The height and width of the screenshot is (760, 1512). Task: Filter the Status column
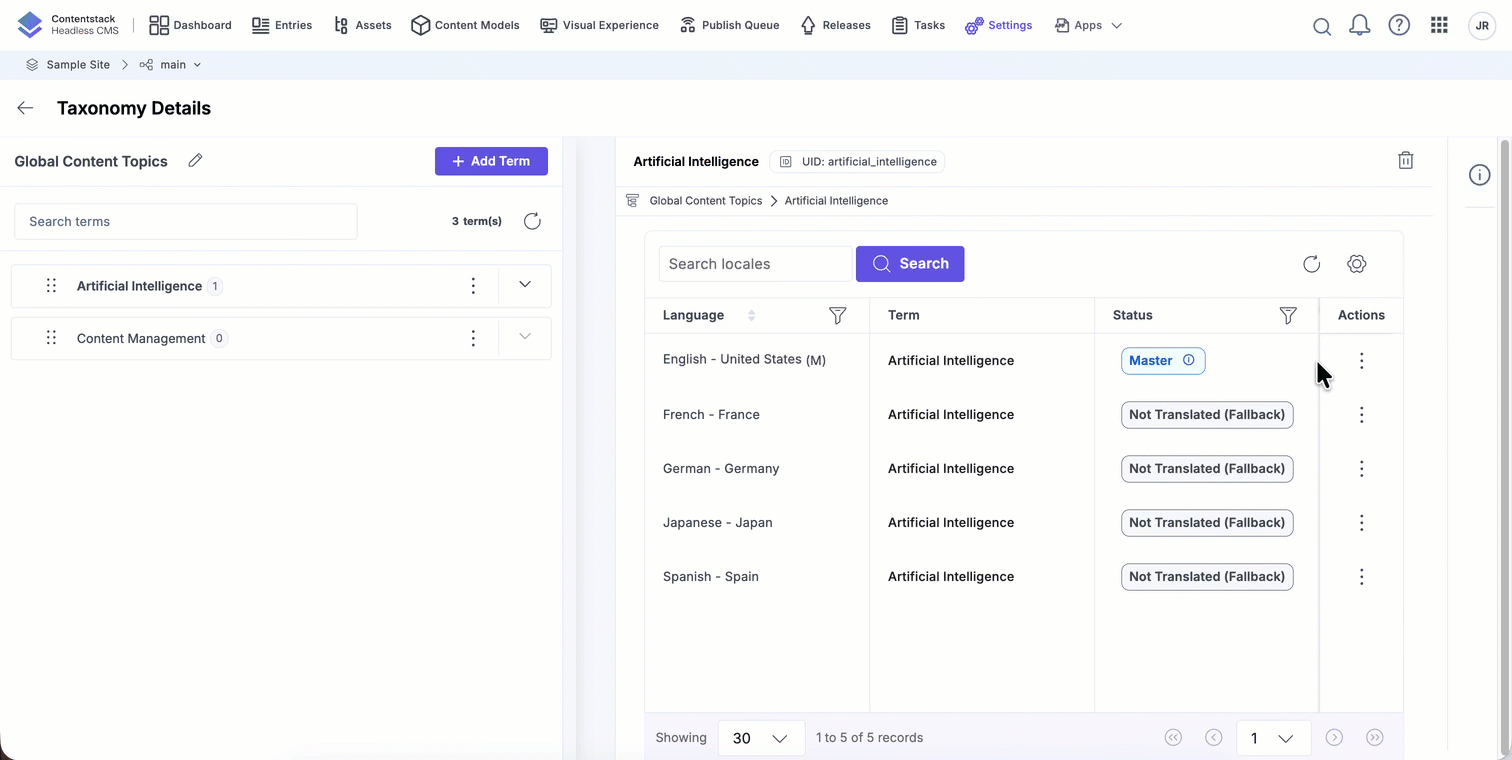click(x=1288, y=315)
